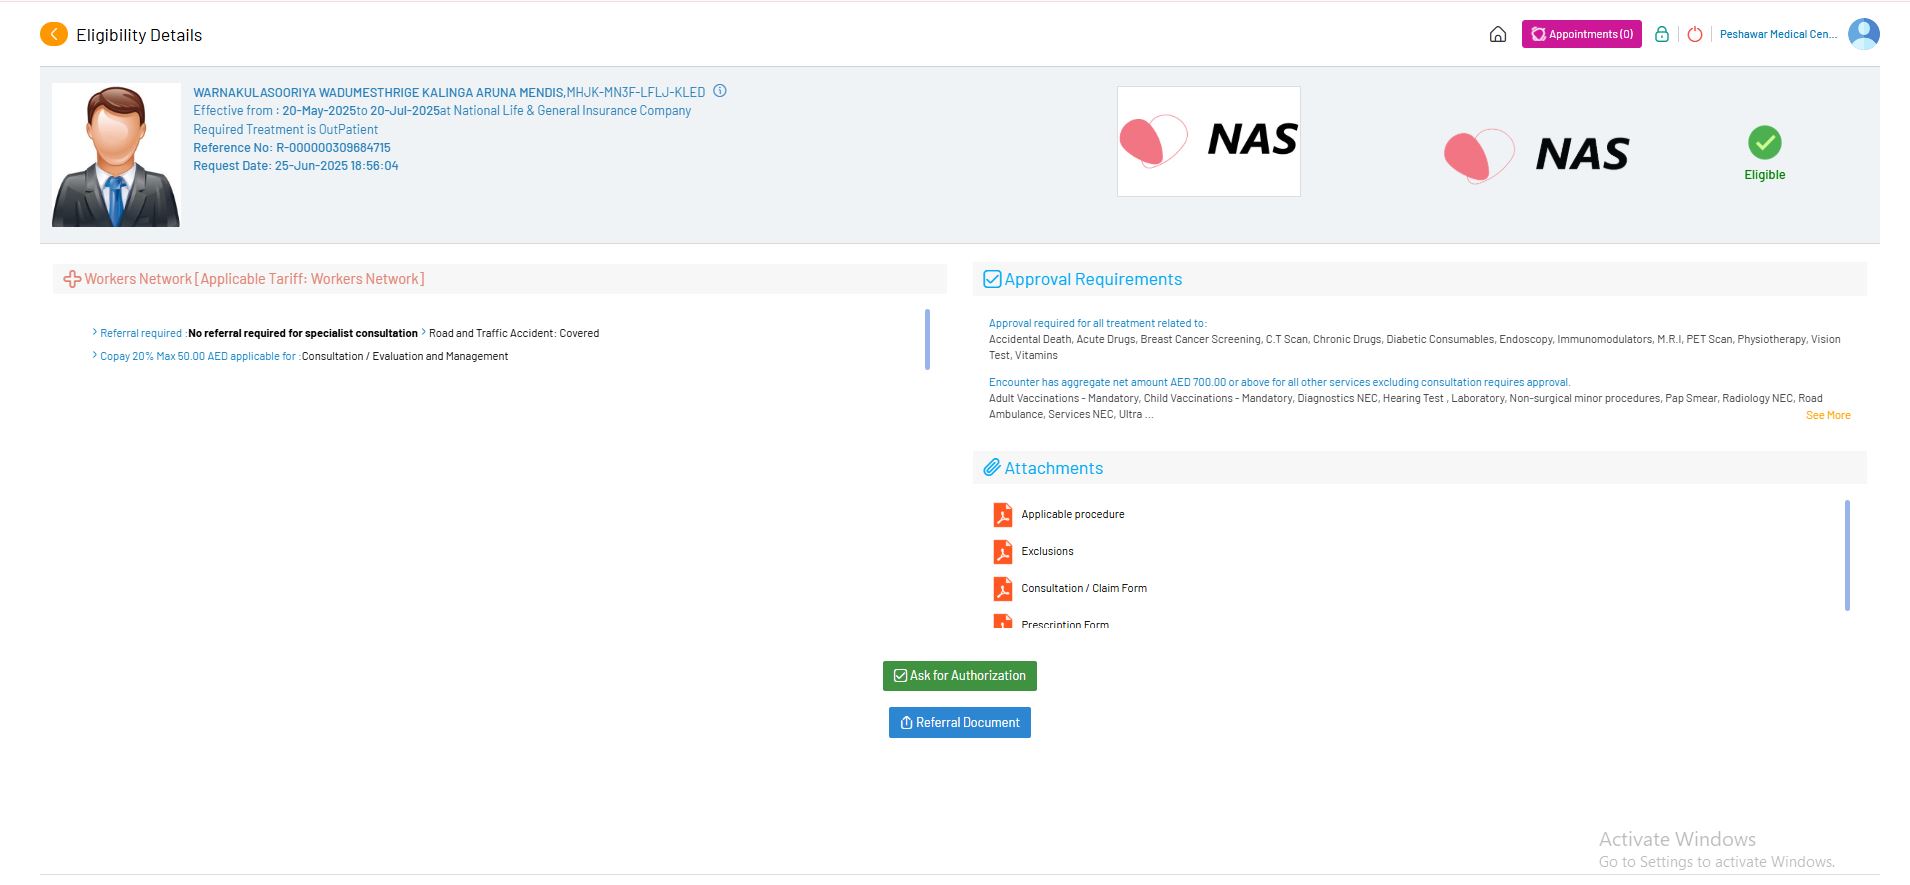Click the Attachments list scrollbar
1910x885 pixels.
tap(1847, 555)
